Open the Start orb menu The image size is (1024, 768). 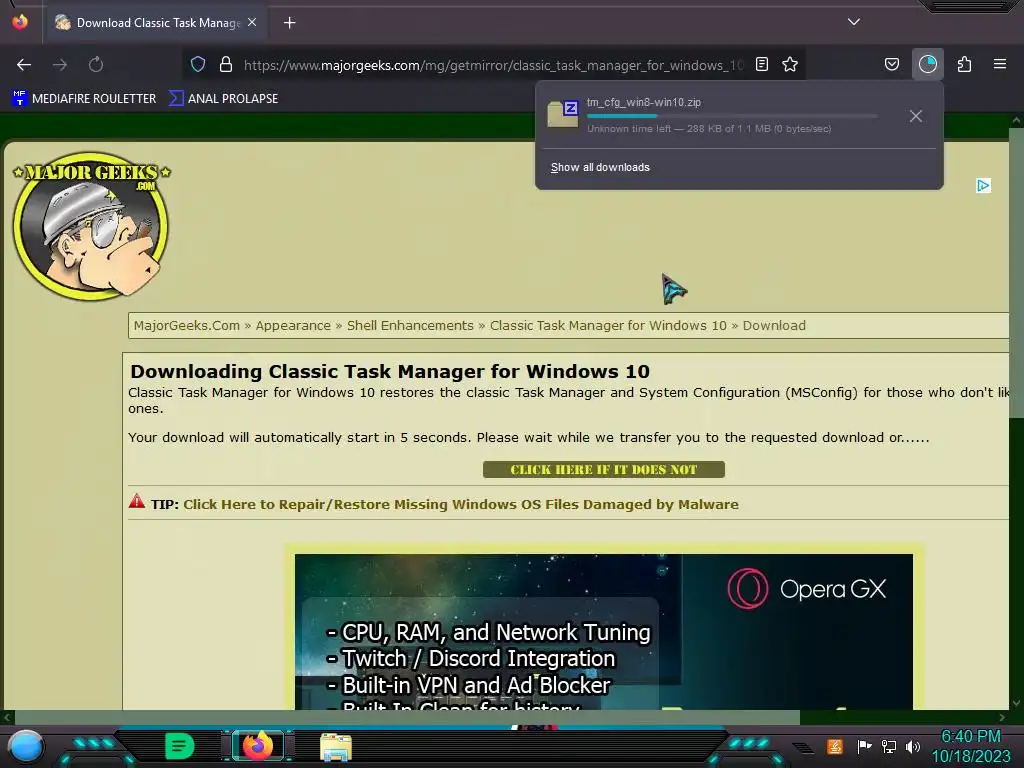[x=25, y=746]
